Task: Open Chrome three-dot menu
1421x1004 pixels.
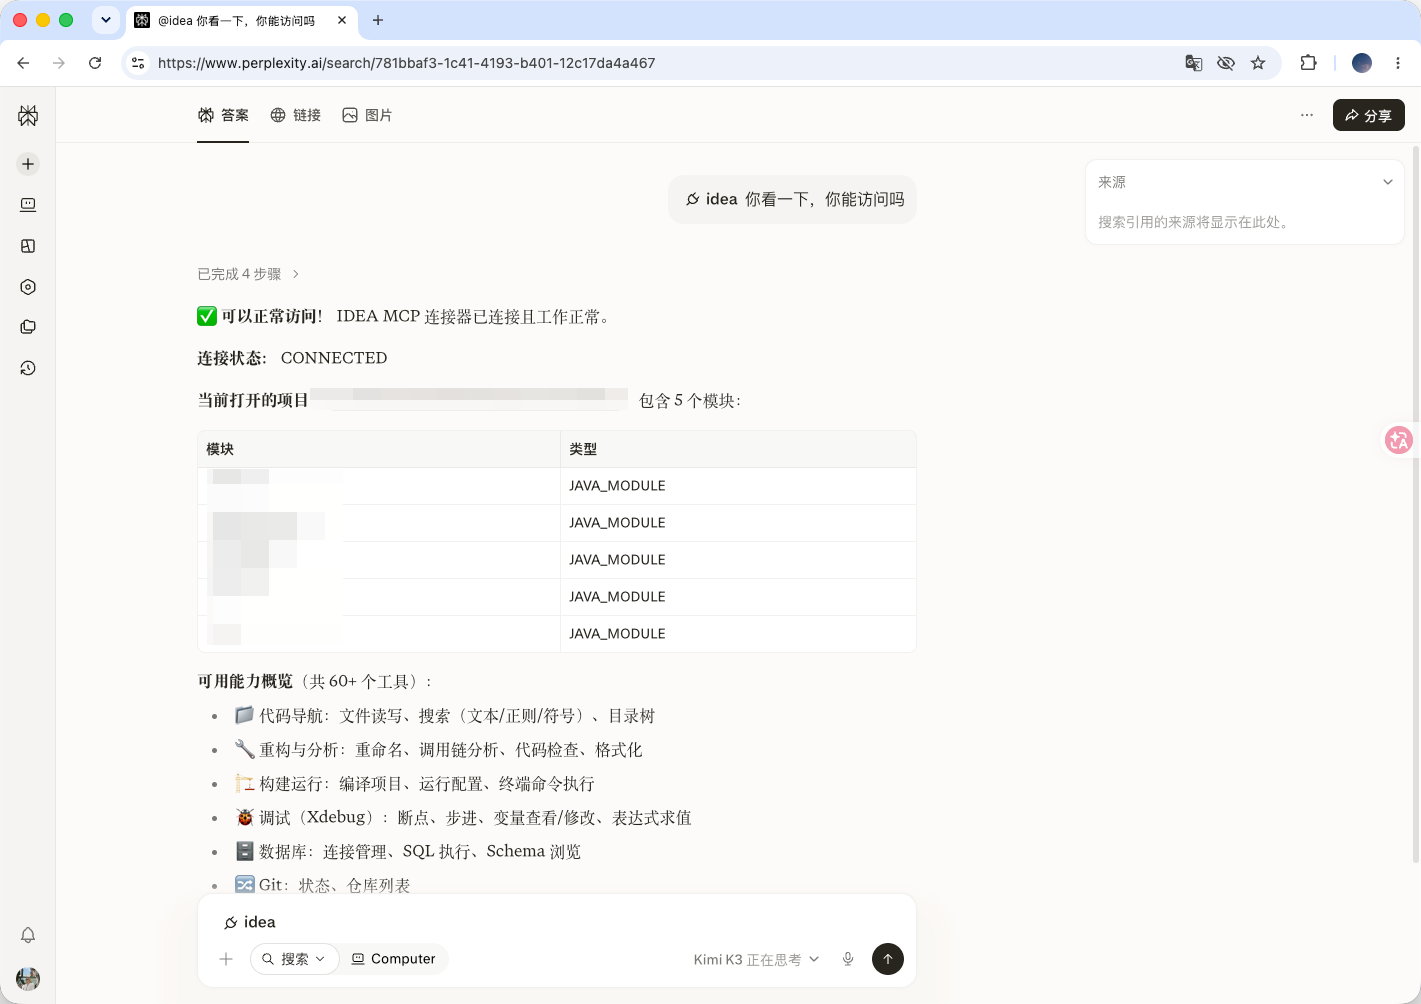Action: coord(1398,63)
